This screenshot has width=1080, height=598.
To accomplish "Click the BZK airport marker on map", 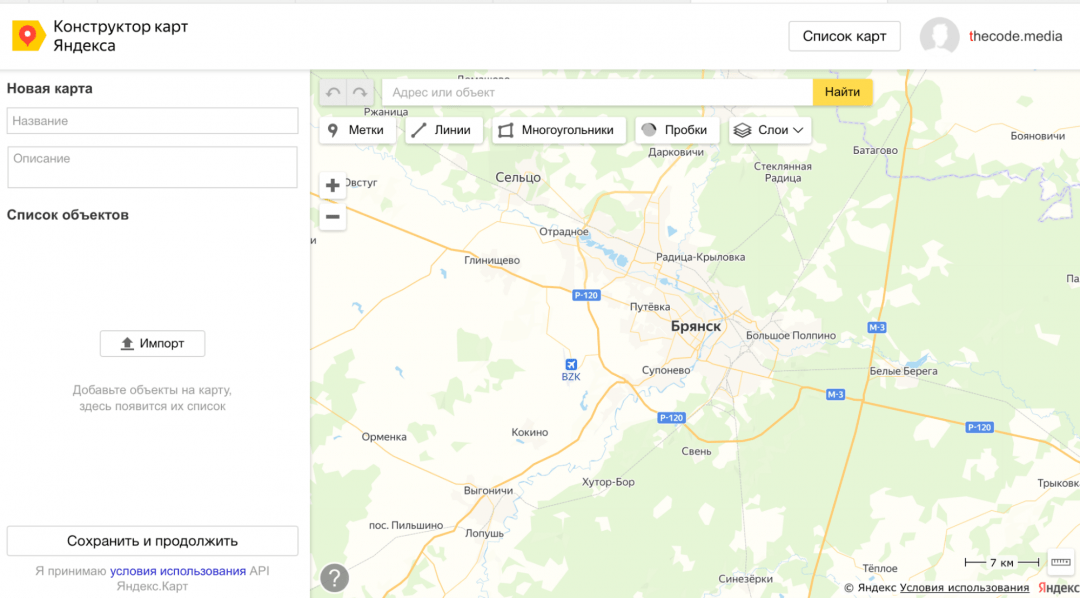I will (571, 365).
